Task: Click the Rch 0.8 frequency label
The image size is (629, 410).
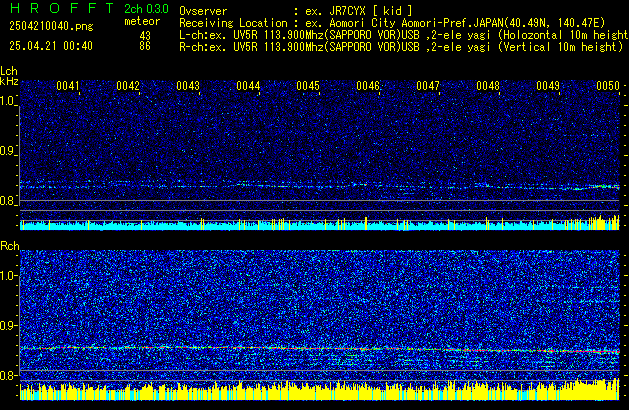Action: coord(8,375)
